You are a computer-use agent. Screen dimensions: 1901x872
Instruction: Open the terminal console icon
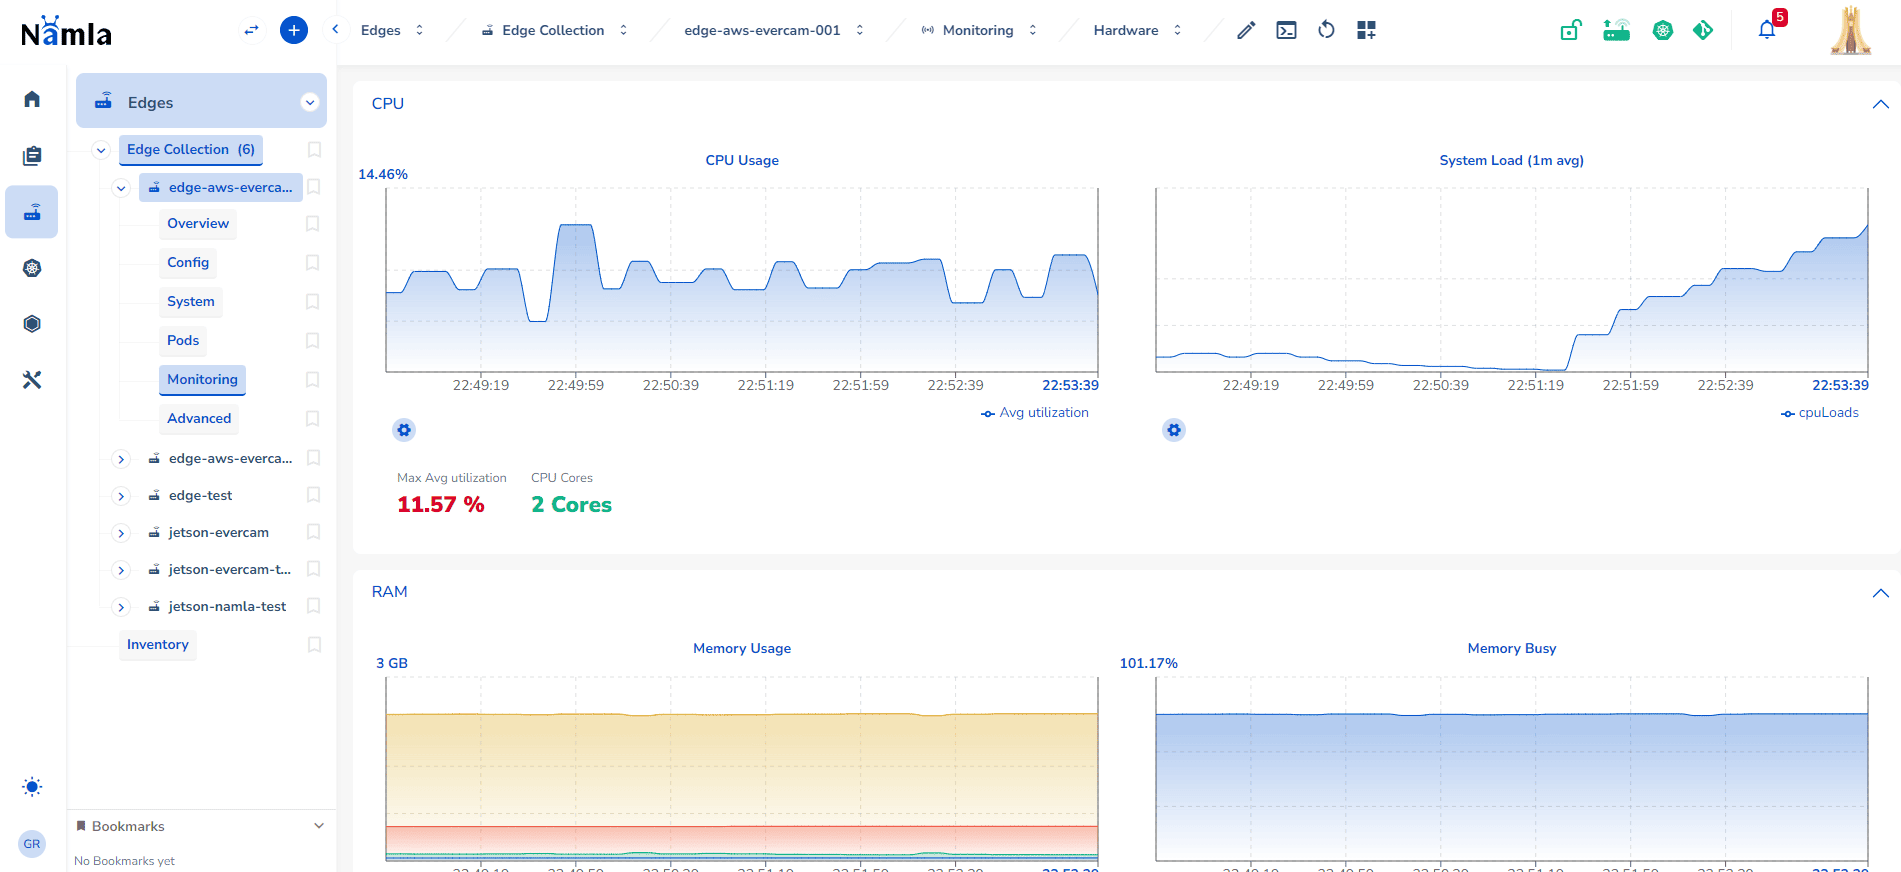pos(1286,31)
